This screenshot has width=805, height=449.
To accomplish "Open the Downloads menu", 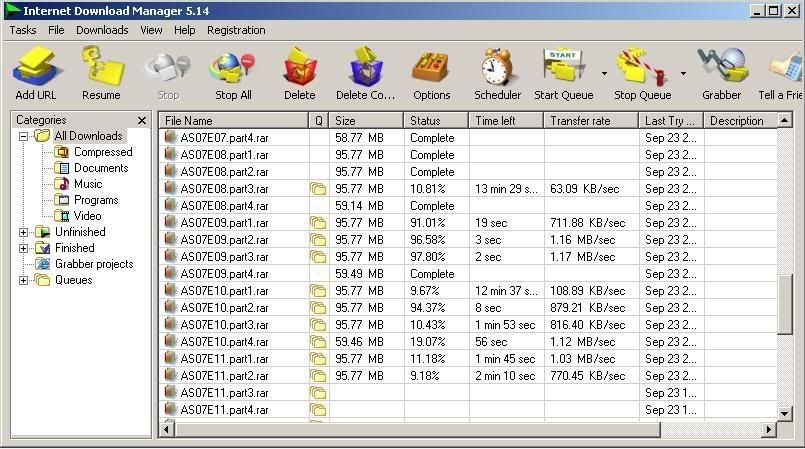I will (102, 30).
